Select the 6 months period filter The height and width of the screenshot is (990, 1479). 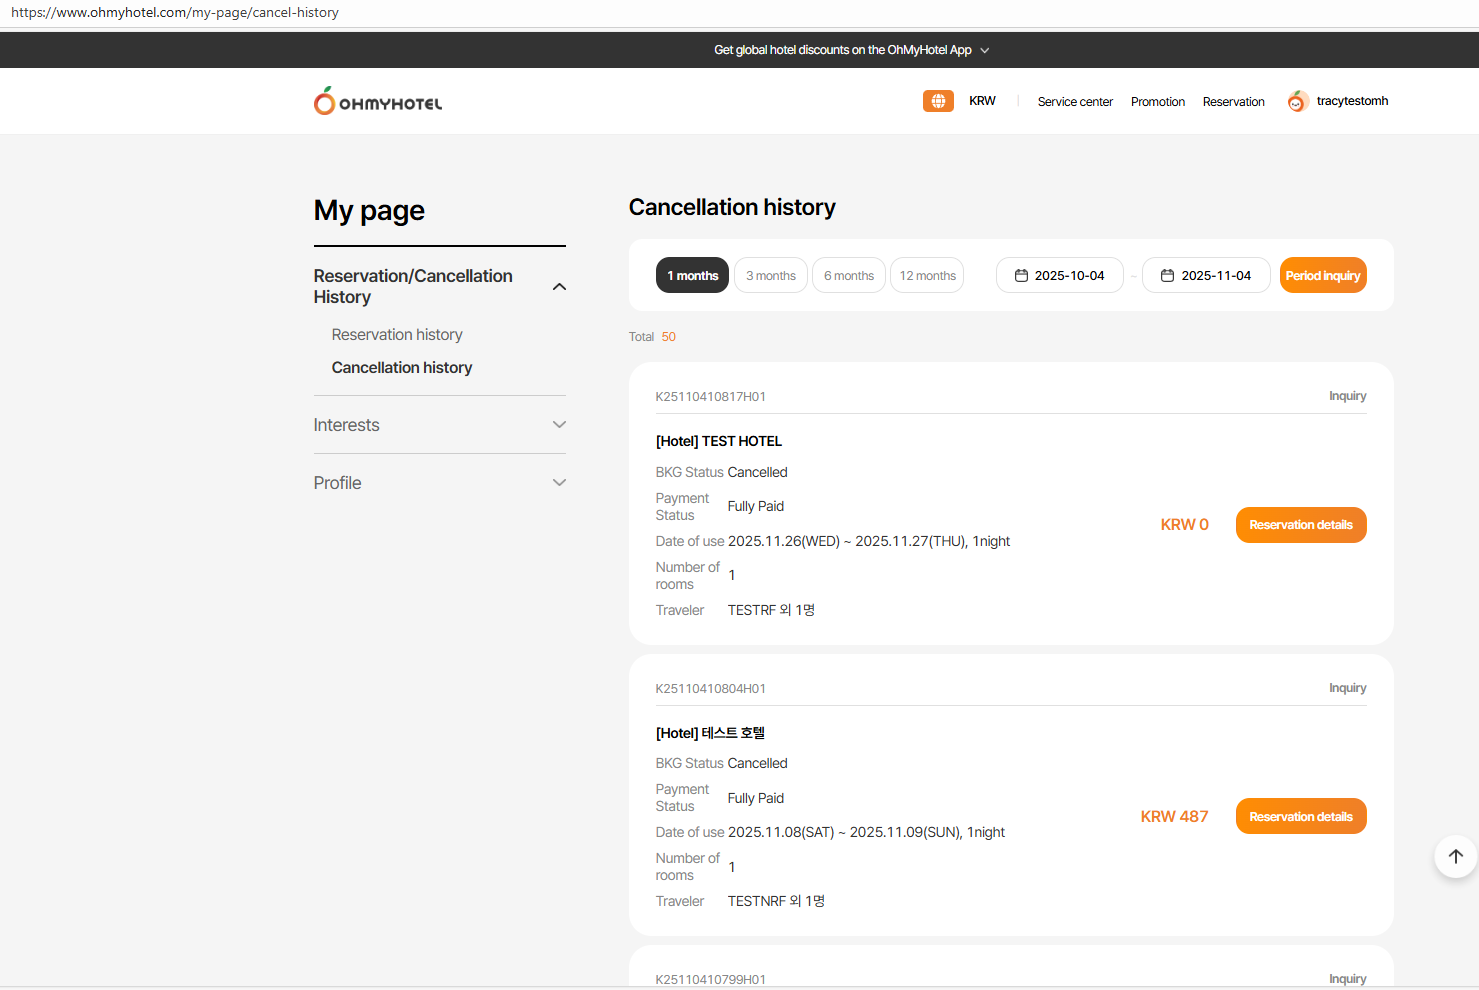(848, 275)
